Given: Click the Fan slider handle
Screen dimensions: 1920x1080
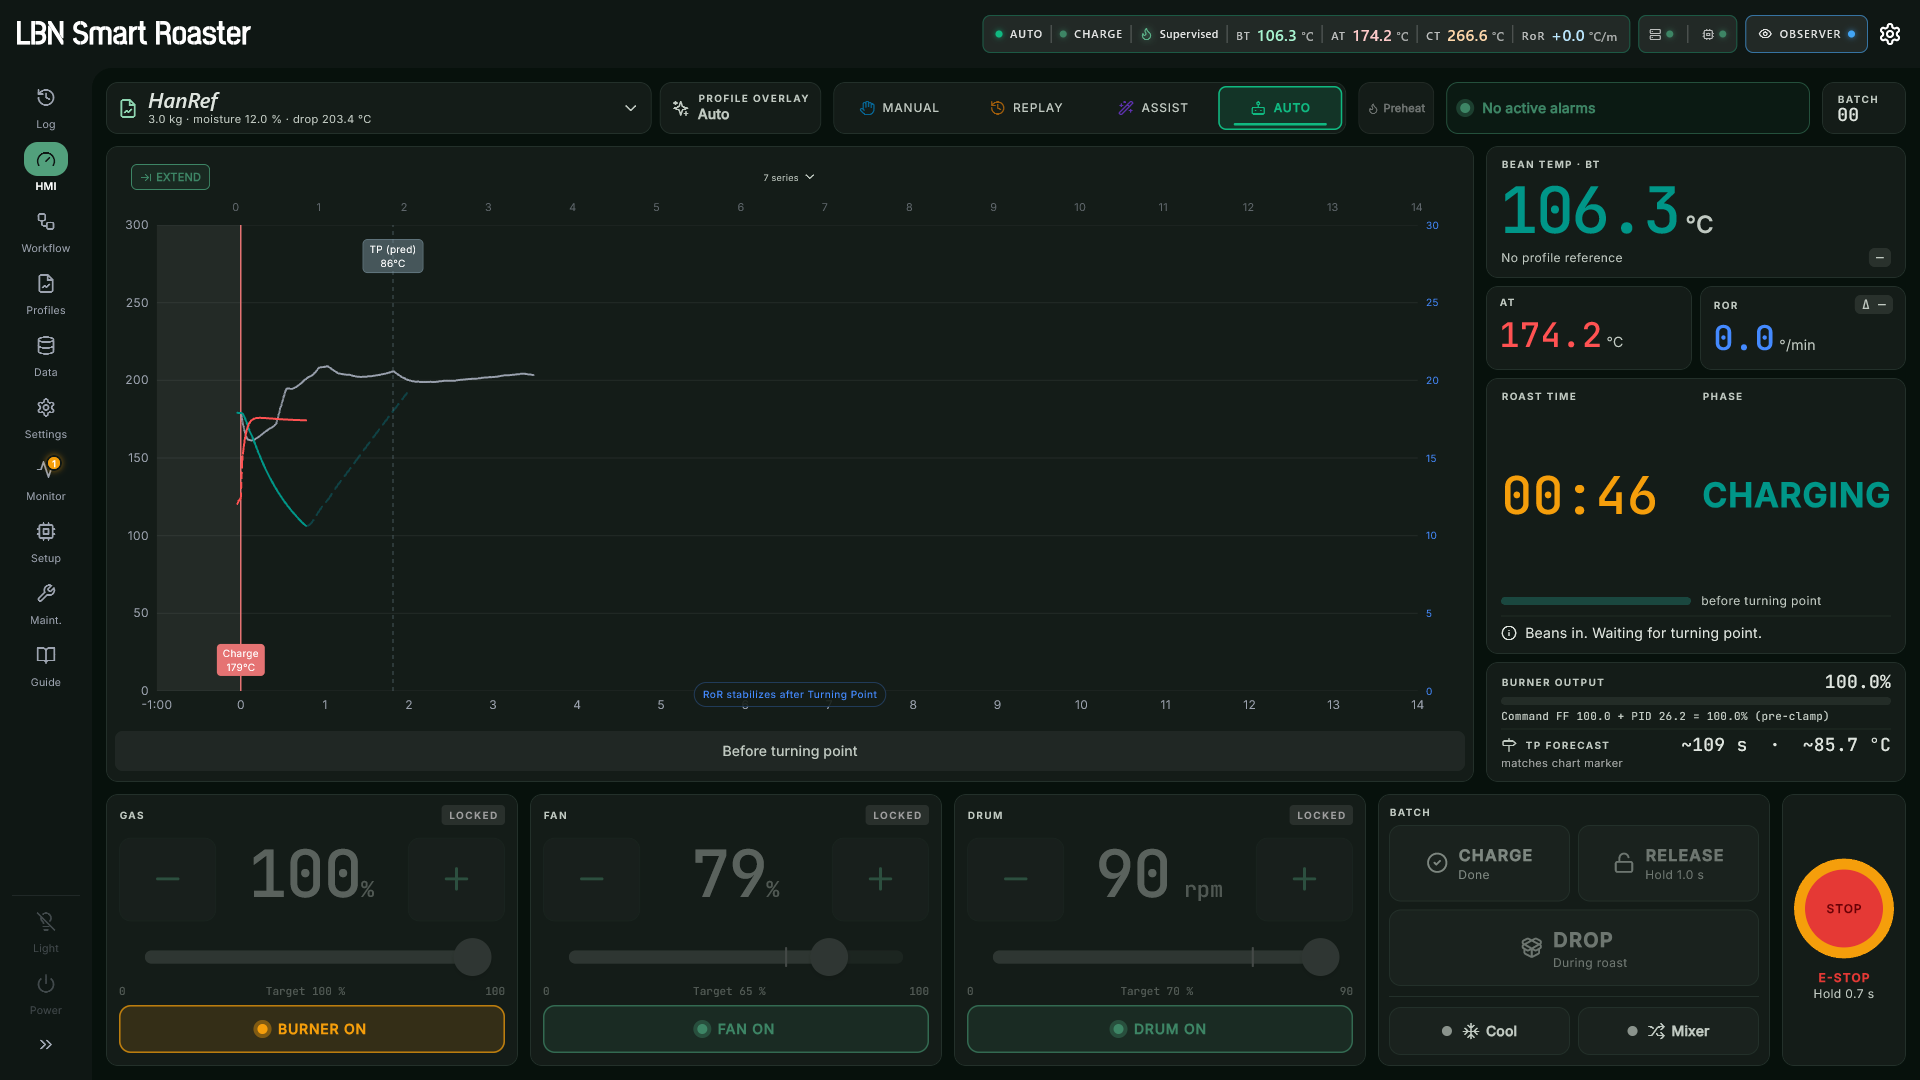Looking at the screenshot, I should pyautogui.click(x=829, y=957).
